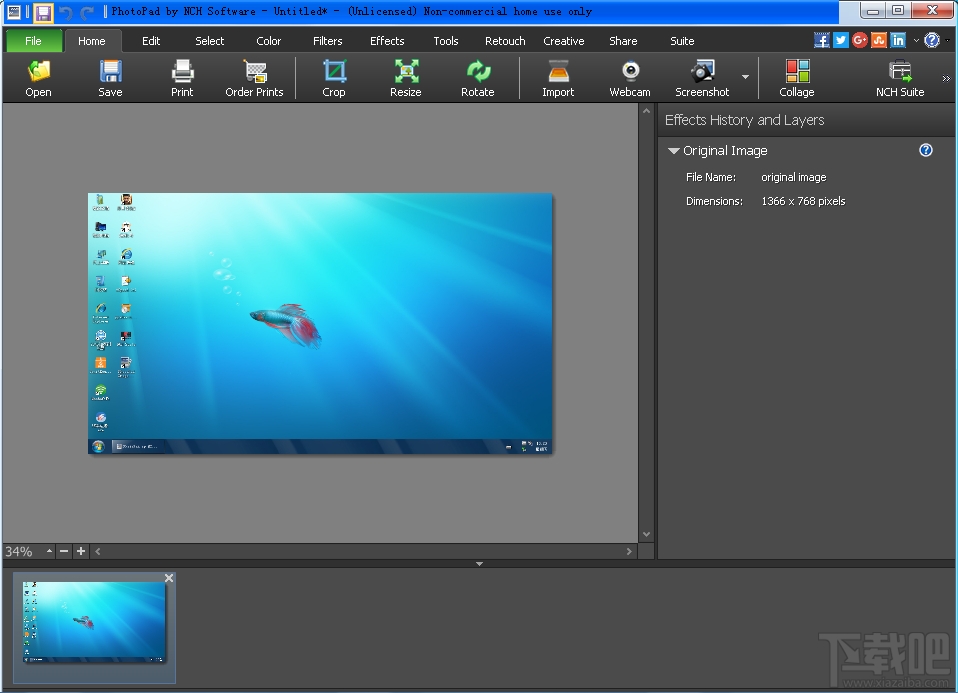Select the Rotate tool
Viewport: 958px width, 693px height.
(477, 77)
